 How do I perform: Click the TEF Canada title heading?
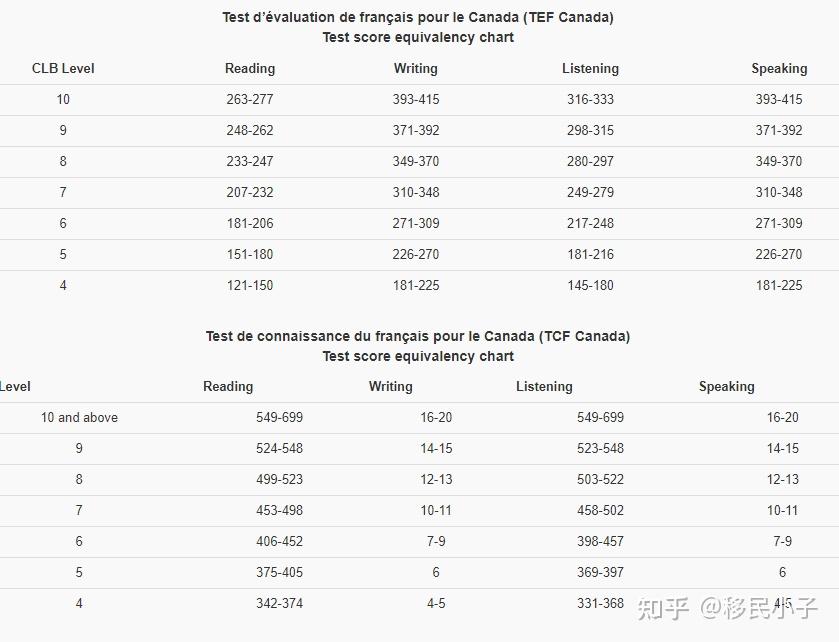pos(418,17)
